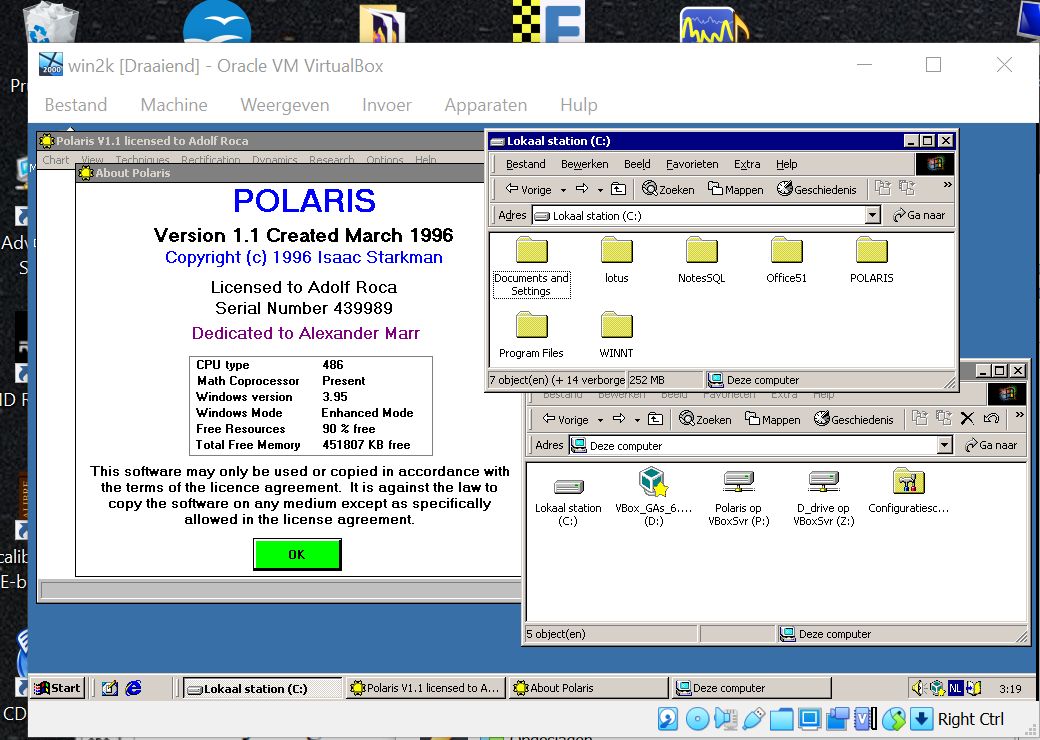Expand forward history arrow in Deze computer window

pos(637,420)
